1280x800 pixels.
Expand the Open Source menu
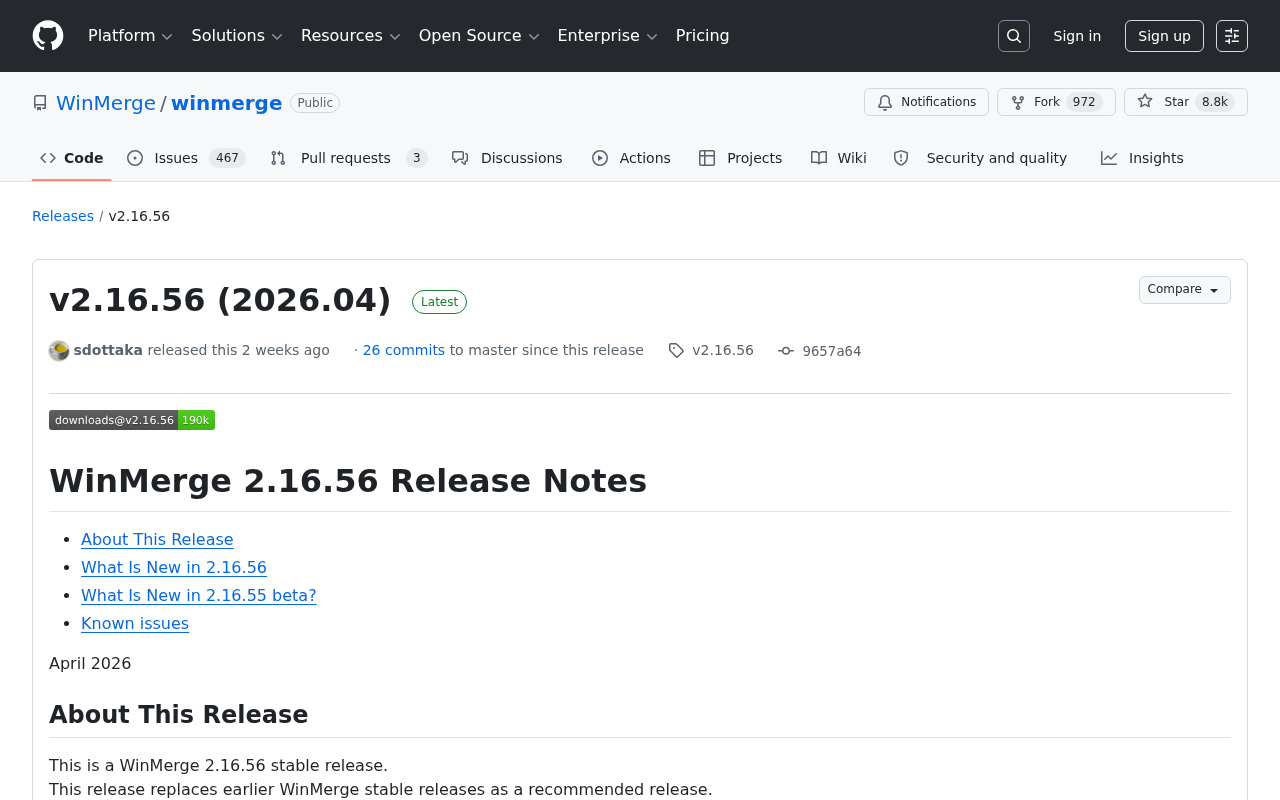(x=479, y=36)
